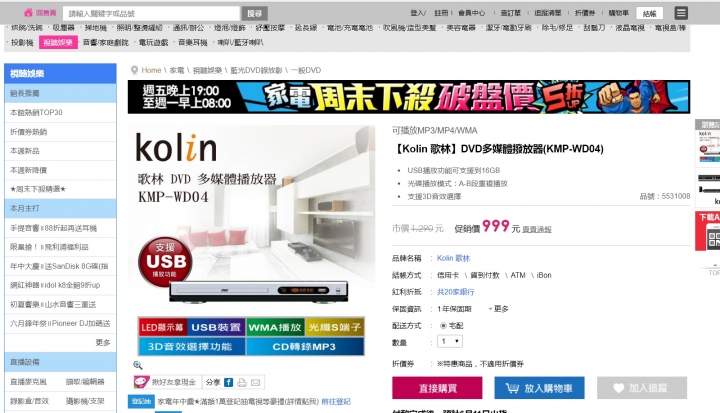Click the 加入追蹤 heart button
The image size is (720, 413).
pyautogui.click(x=642, y=388)
